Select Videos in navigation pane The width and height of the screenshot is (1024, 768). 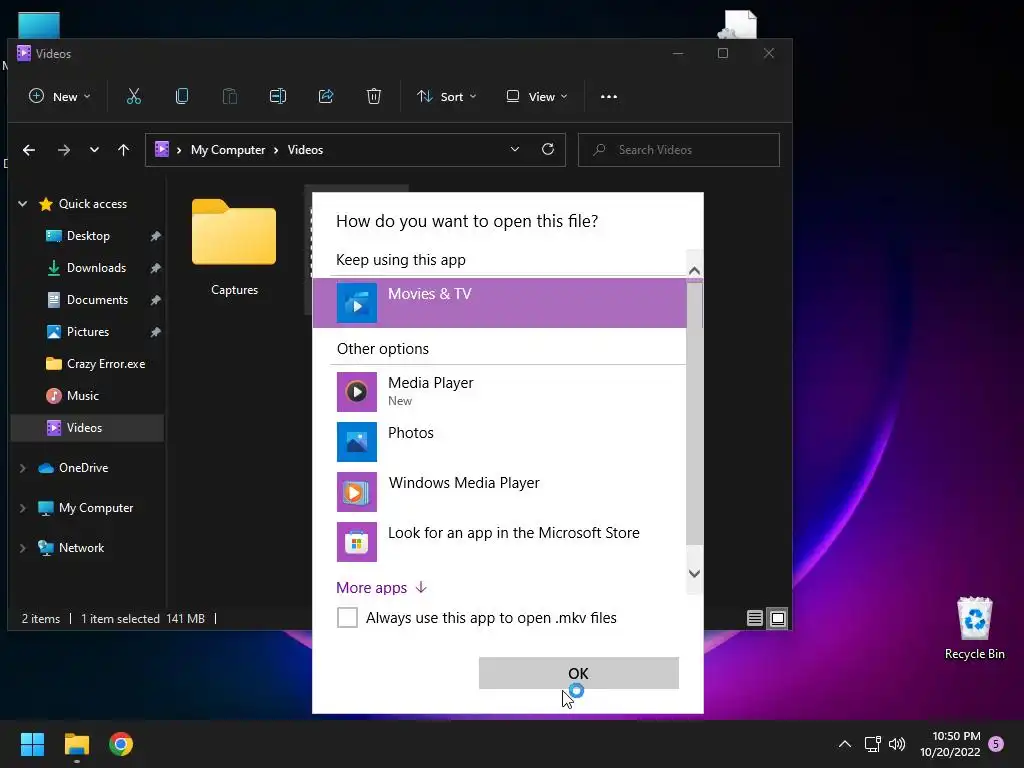pyautogui.click(x=88, y=428)
